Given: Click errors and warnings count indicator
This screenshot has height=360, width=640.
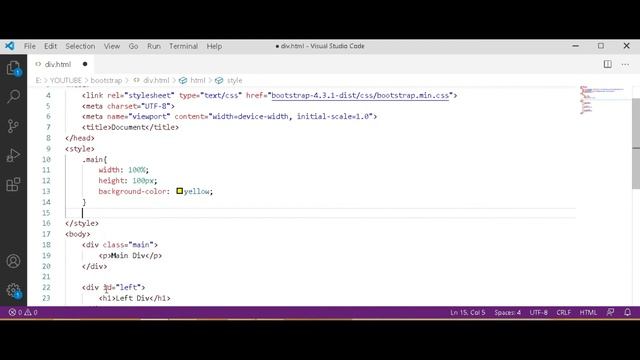Looking at the screenshot, I should (x=23, y=312).
